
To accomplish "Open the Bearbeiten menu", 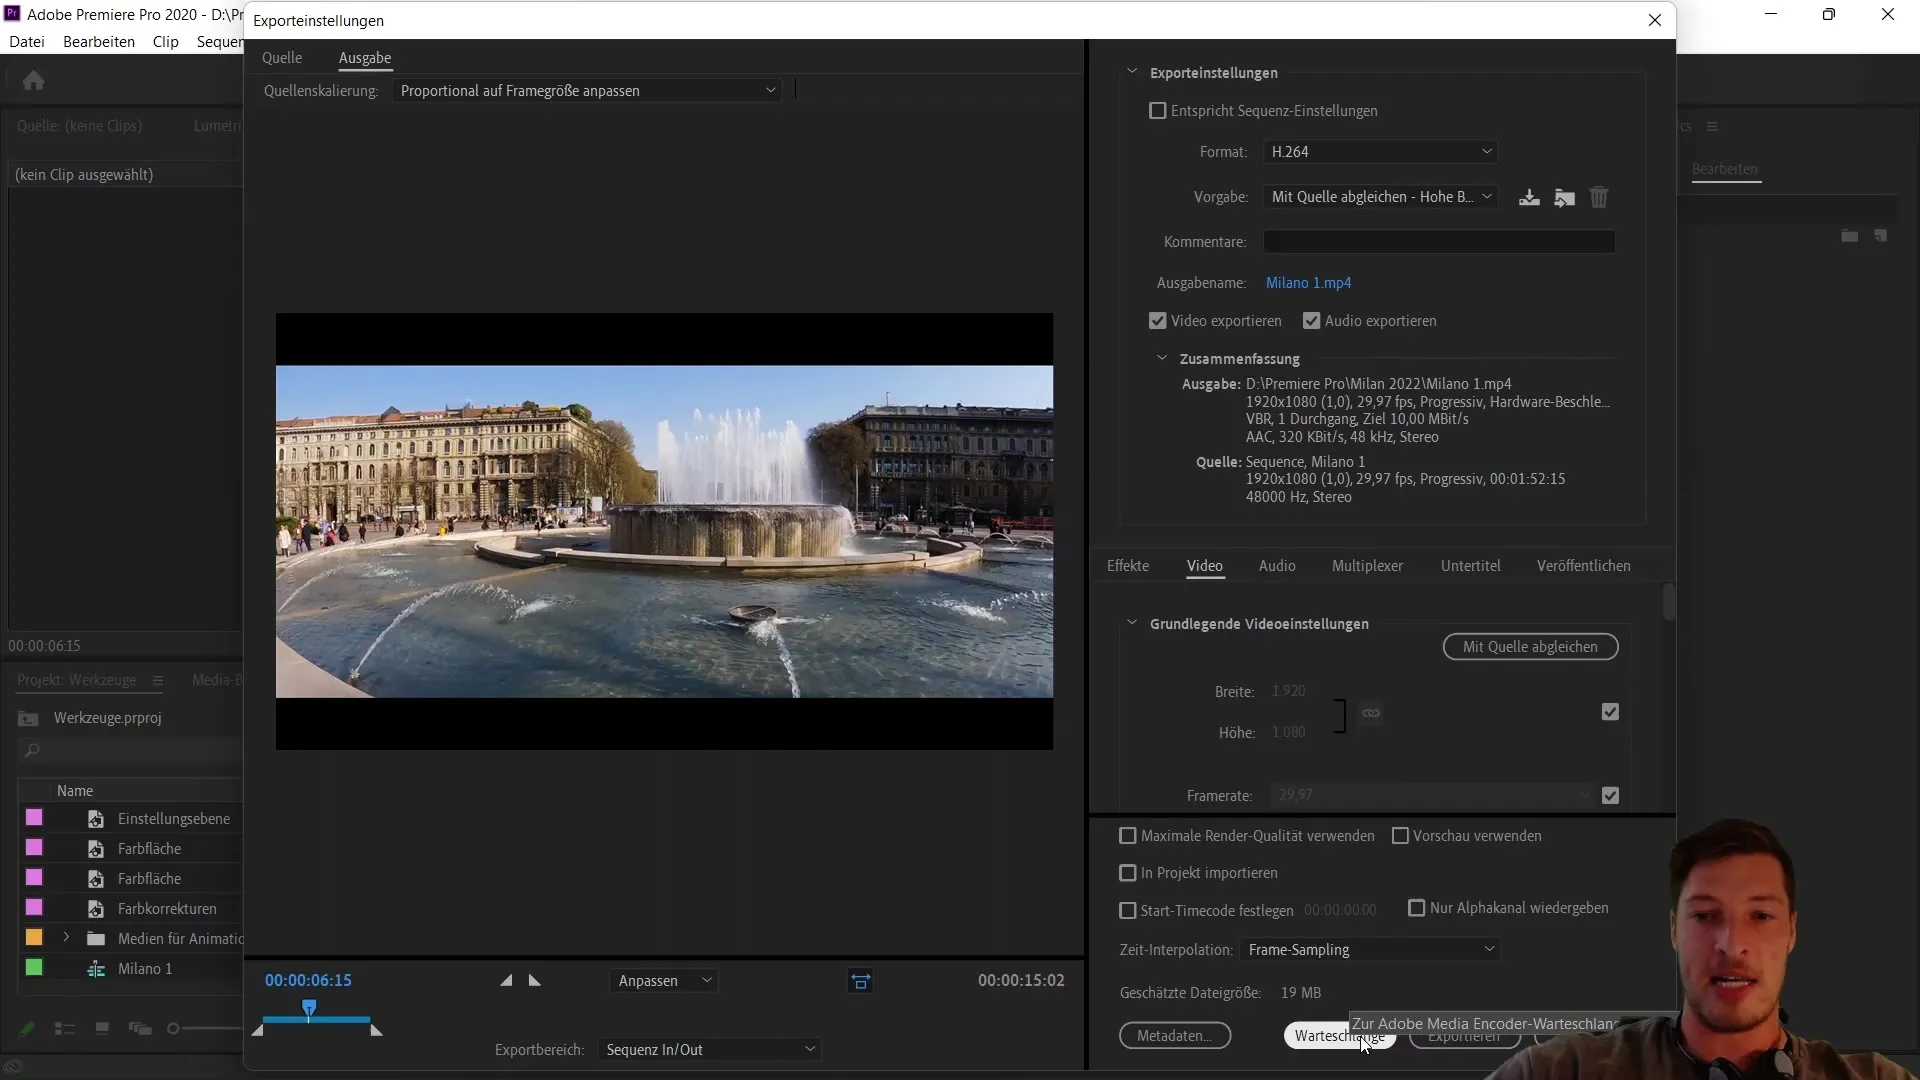I will click(99, 42).
